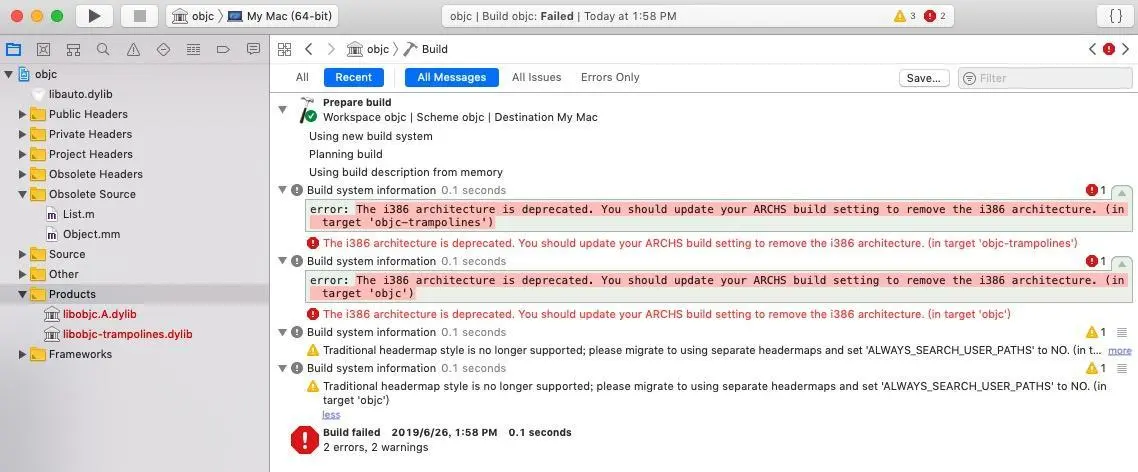1138x472 pixels.
Task: Select the All filter
Action: click(302, 77)
